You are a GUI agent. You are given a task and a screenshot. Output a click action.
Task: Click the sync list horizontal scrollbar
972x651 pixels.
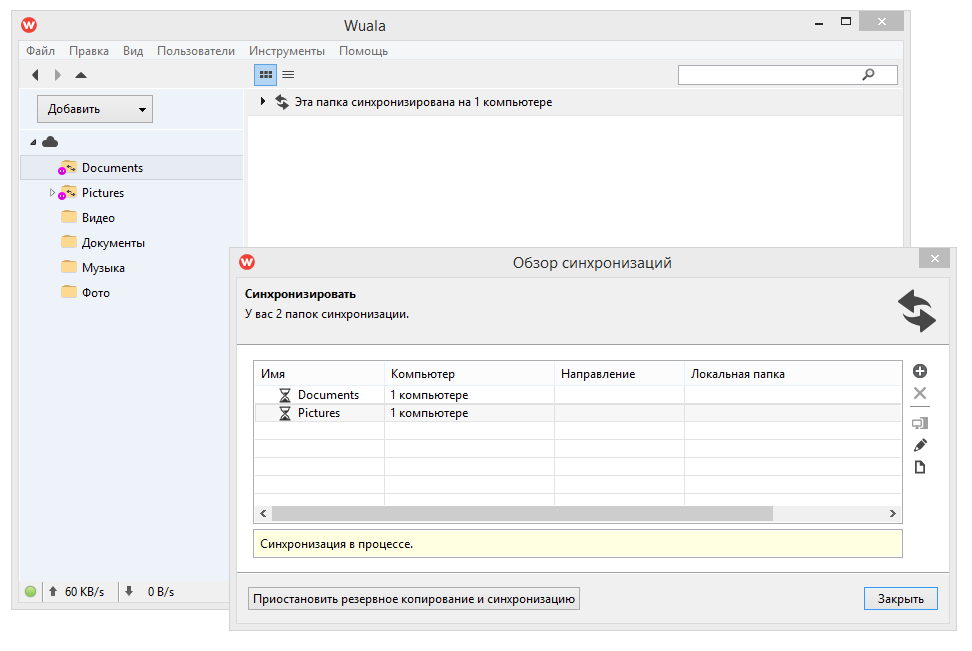click(522, 513)
